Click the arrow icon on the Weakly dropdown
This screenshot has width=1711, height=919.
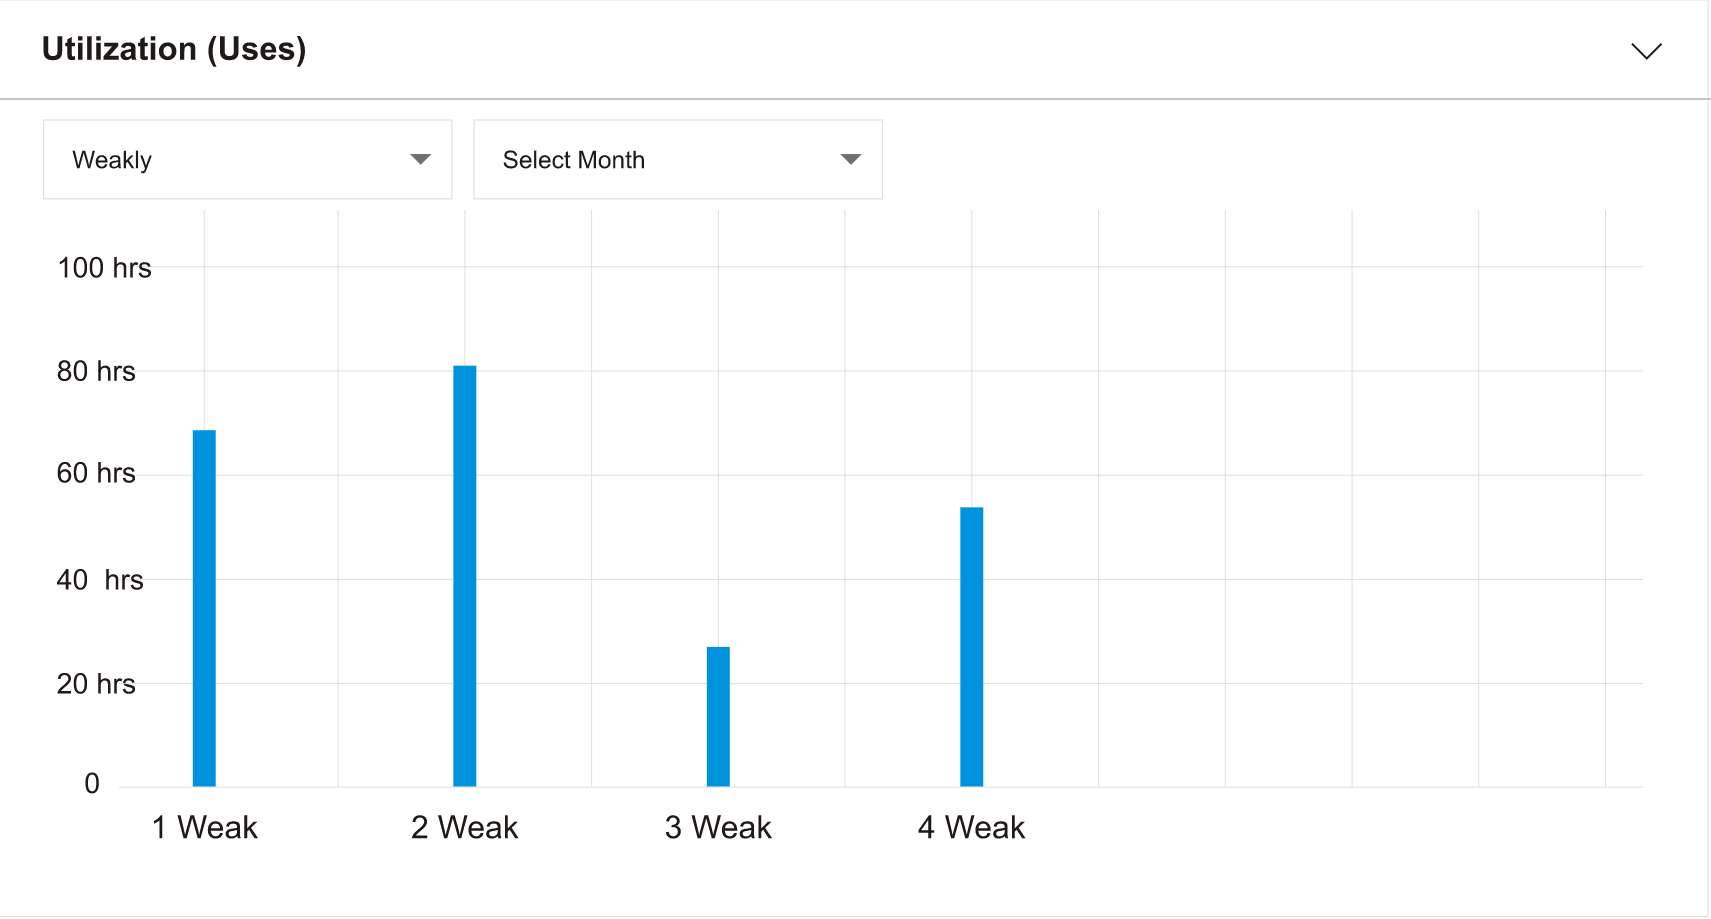(420, 160)
